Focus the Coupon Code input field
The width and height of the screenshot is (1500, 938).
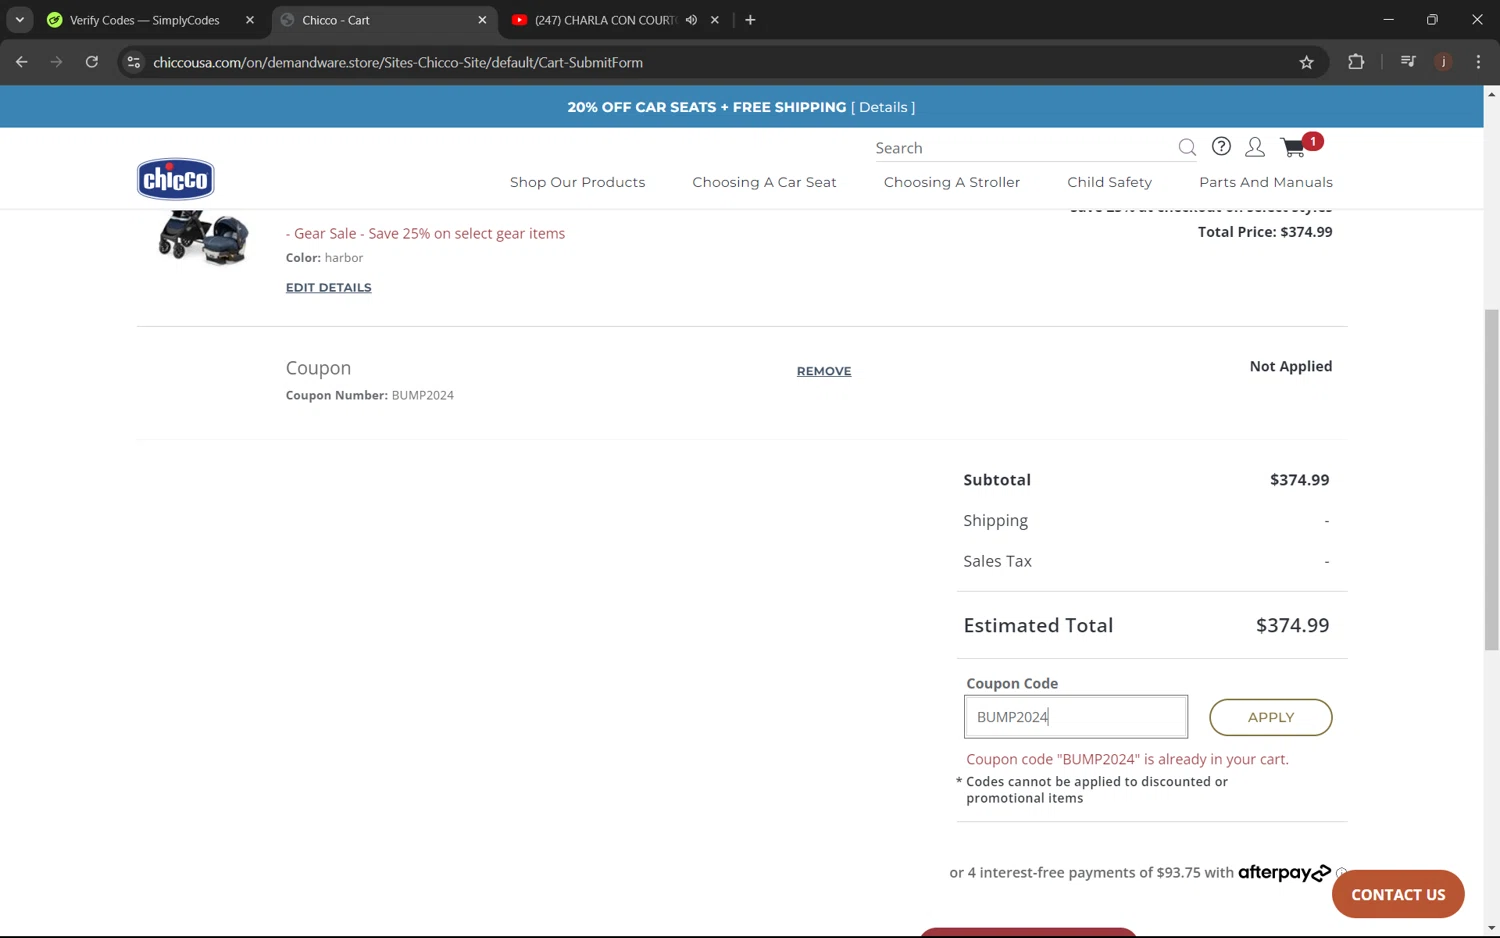point(1075,717)
